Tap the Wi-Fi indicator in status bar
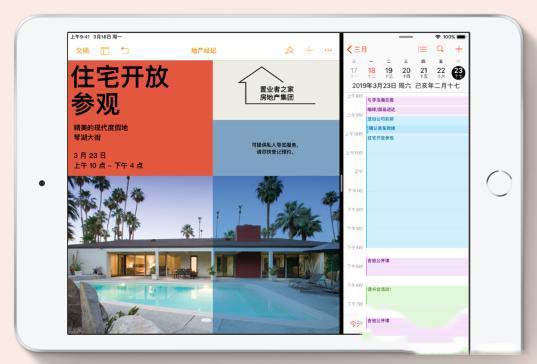Viewport: 537px width, 364px height. coord(438,37)
